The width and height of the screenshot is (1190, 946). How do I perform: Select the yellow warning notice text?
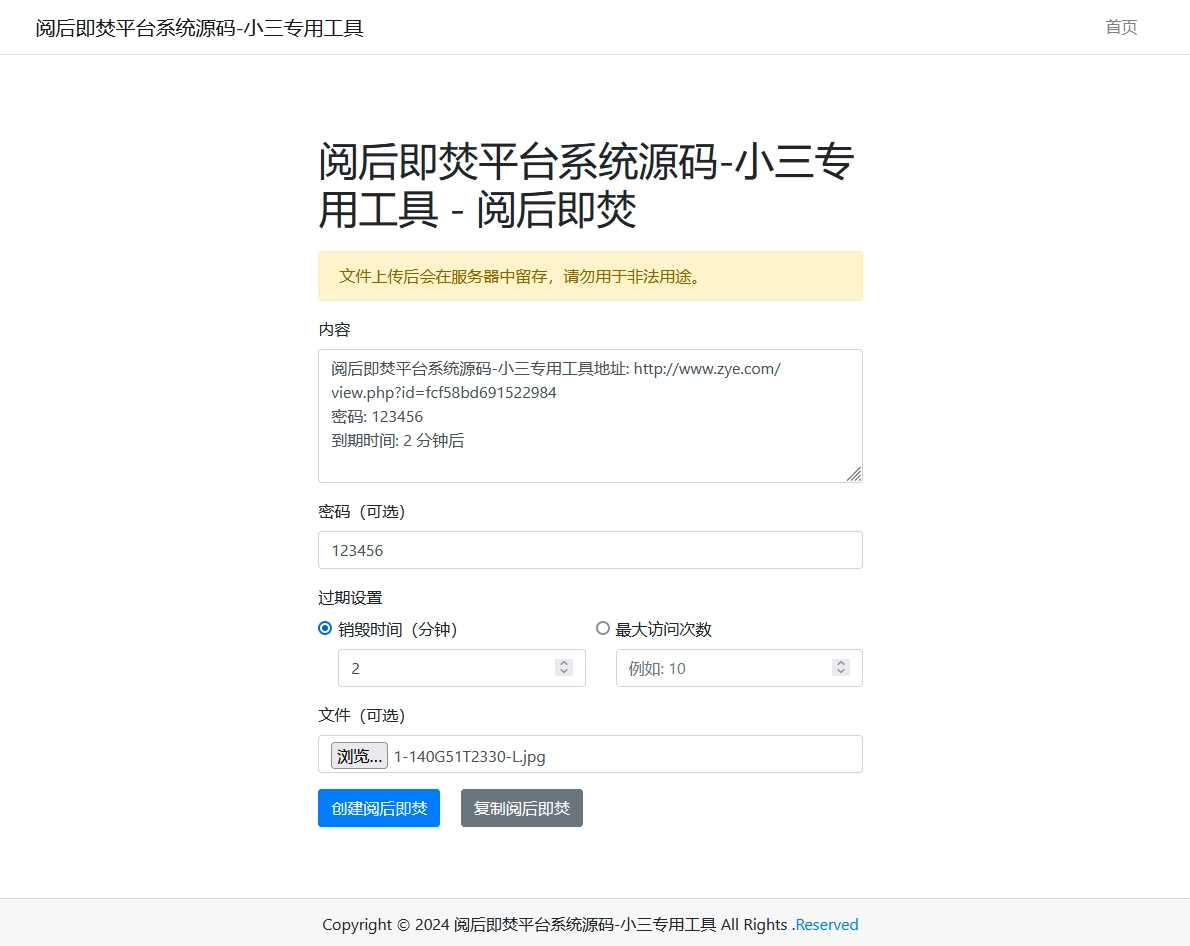pyautogui.click(x=518, y=277)
